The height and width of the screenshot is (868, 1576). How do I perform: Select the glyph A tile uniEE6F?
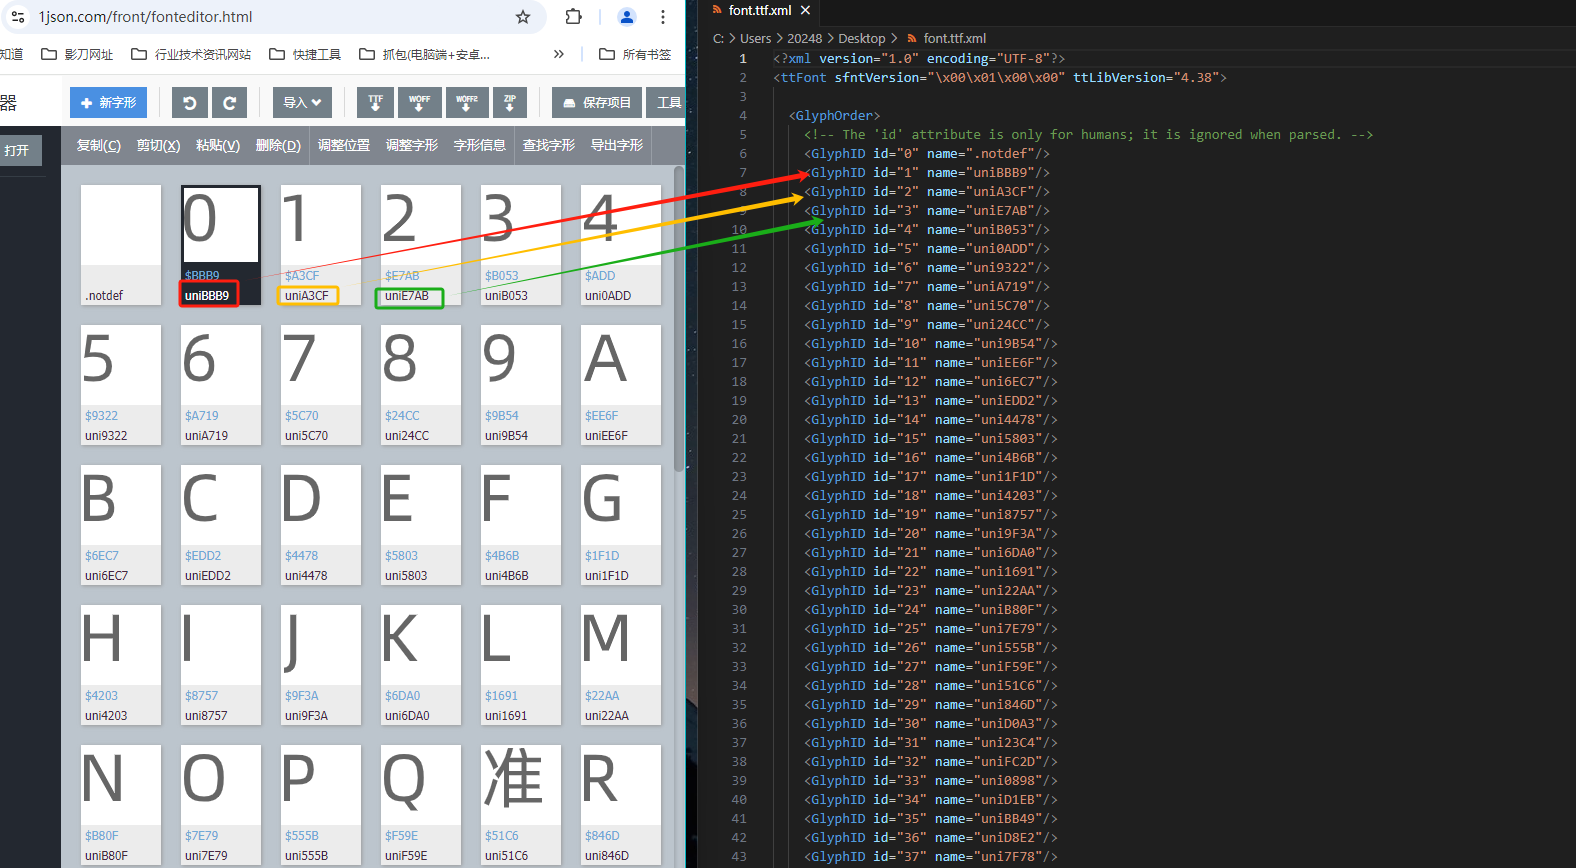tap(621, 385)
